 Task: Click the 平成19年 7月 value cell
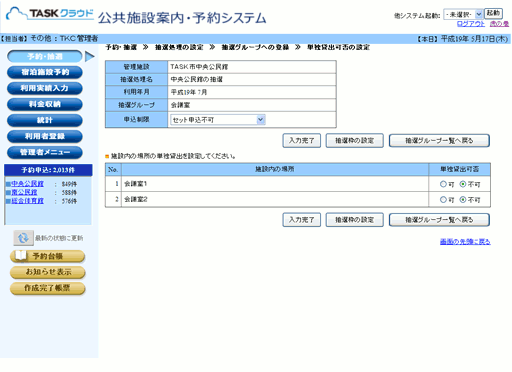click(252, 92)
